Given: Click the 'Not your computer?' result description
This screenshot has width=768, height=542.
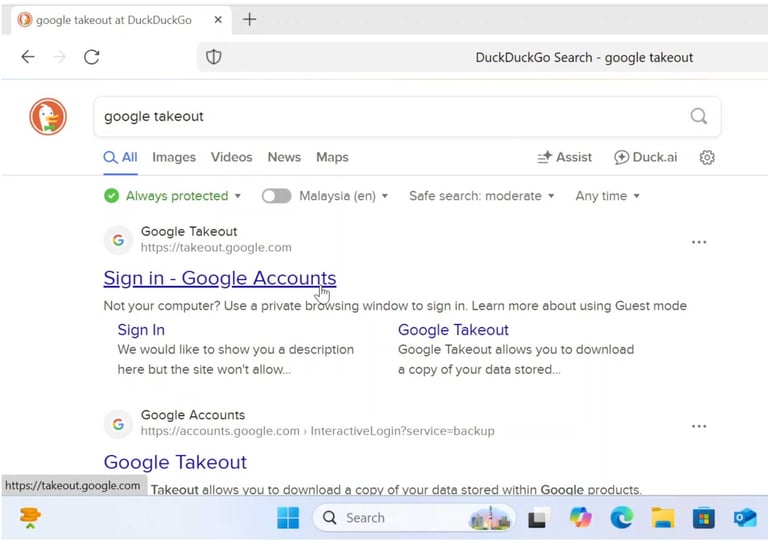Looking at the screenshot, I should tap(395, 306).
